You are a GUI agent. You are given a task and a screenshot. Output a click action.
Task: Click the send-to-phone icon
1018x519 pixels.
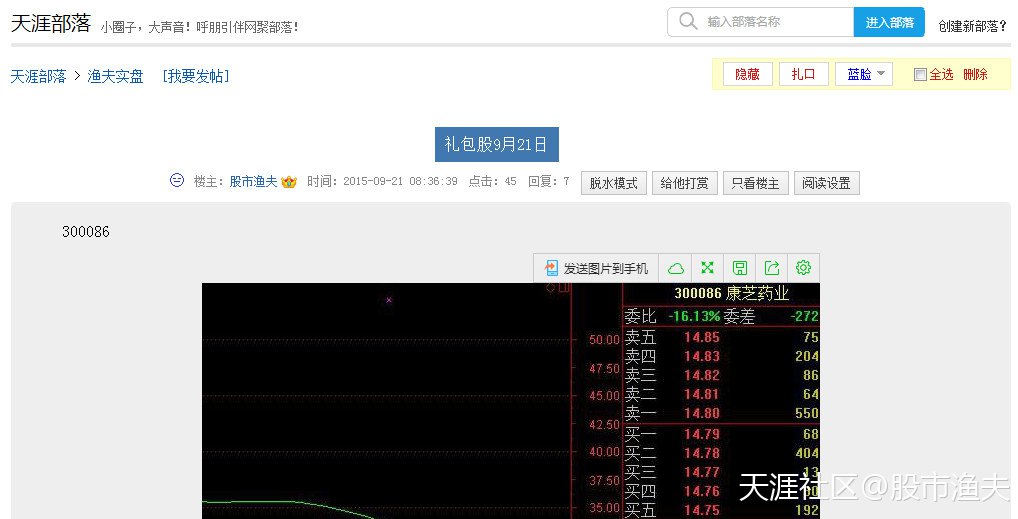coord(551,268)
